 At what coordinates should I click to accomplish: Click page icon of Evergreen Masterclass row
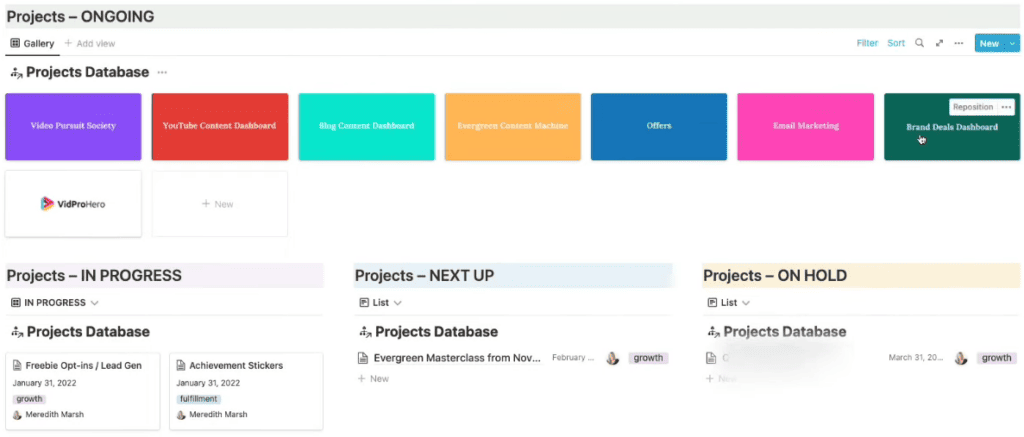click(x=364, y=358)
